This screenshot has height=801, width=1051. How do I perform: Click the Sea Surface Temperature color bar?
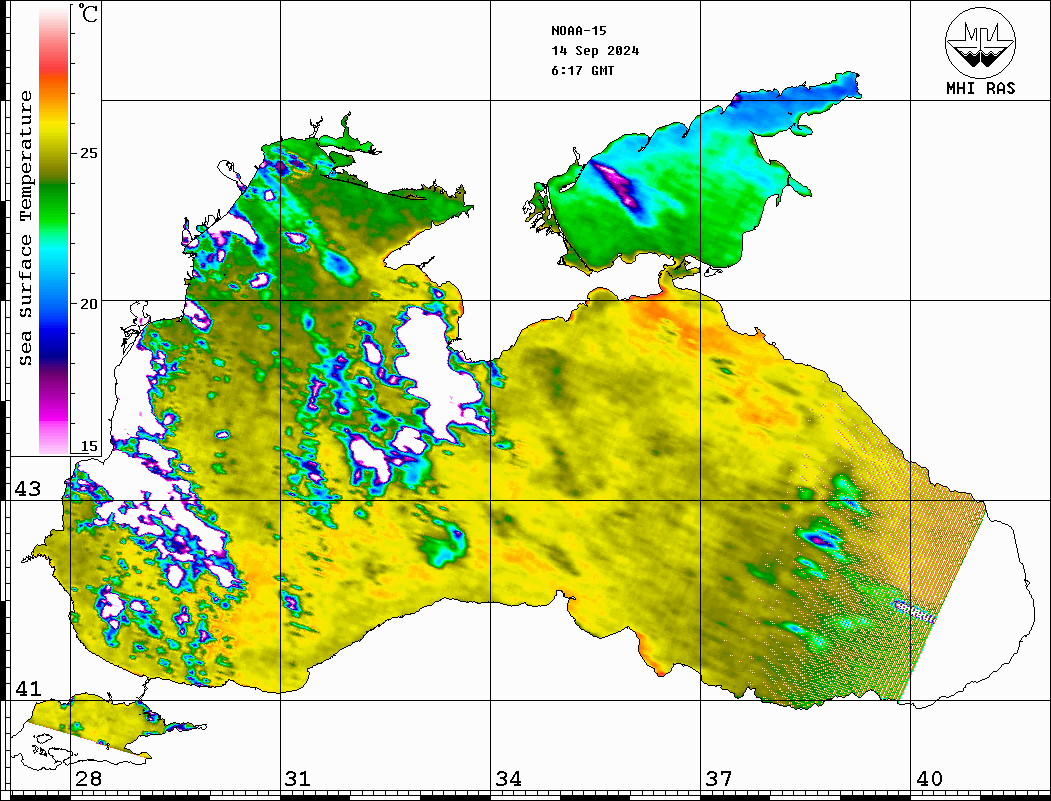[x=54, y=229]
